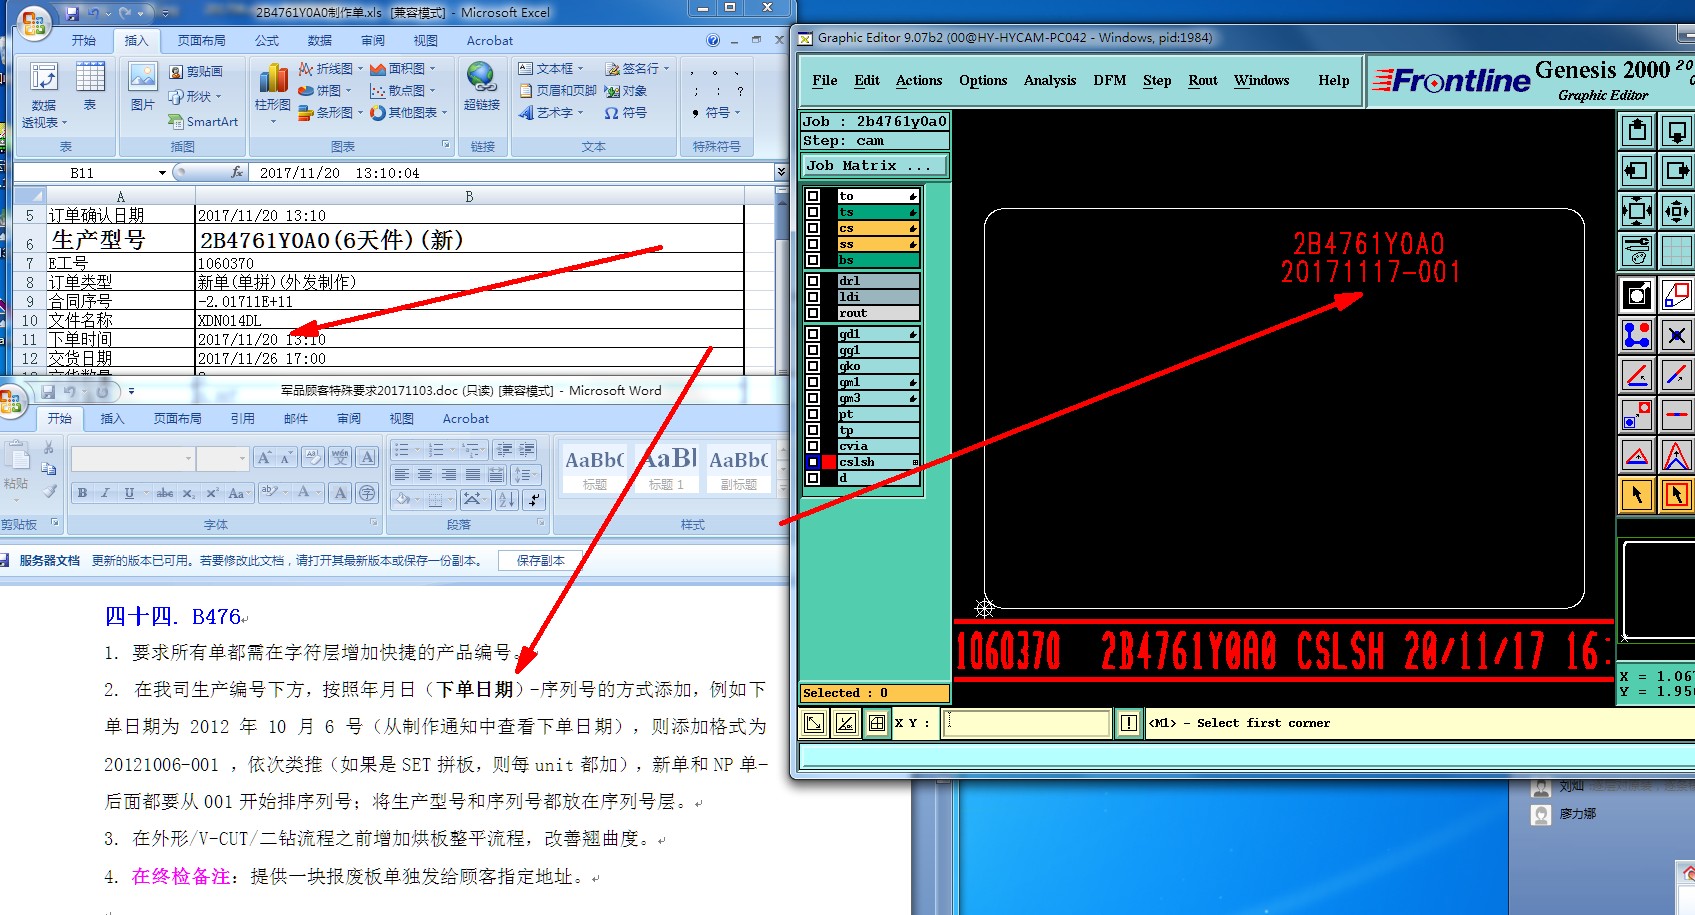
Task: Click the exclamation mark icon beside coordinate field
Action: pyautogui.click(x=1129, y=723)
